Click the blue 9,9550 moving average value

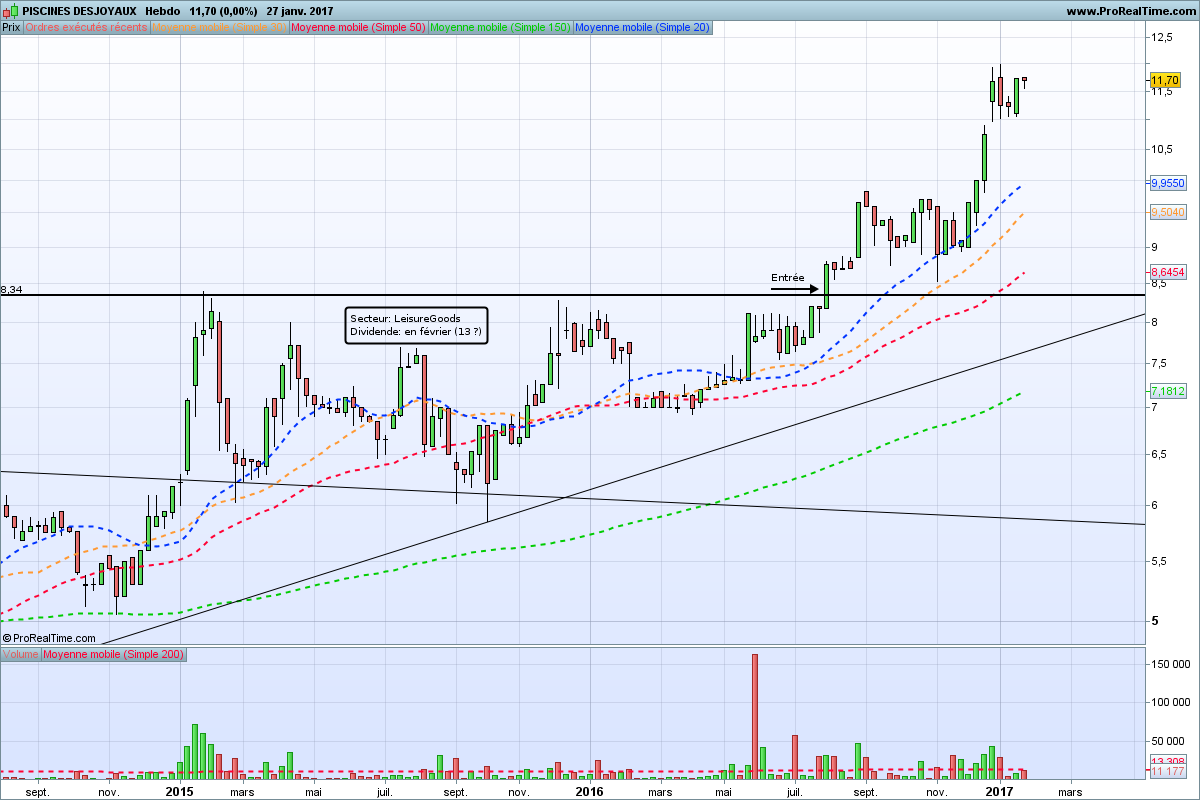click(1168, 184)
